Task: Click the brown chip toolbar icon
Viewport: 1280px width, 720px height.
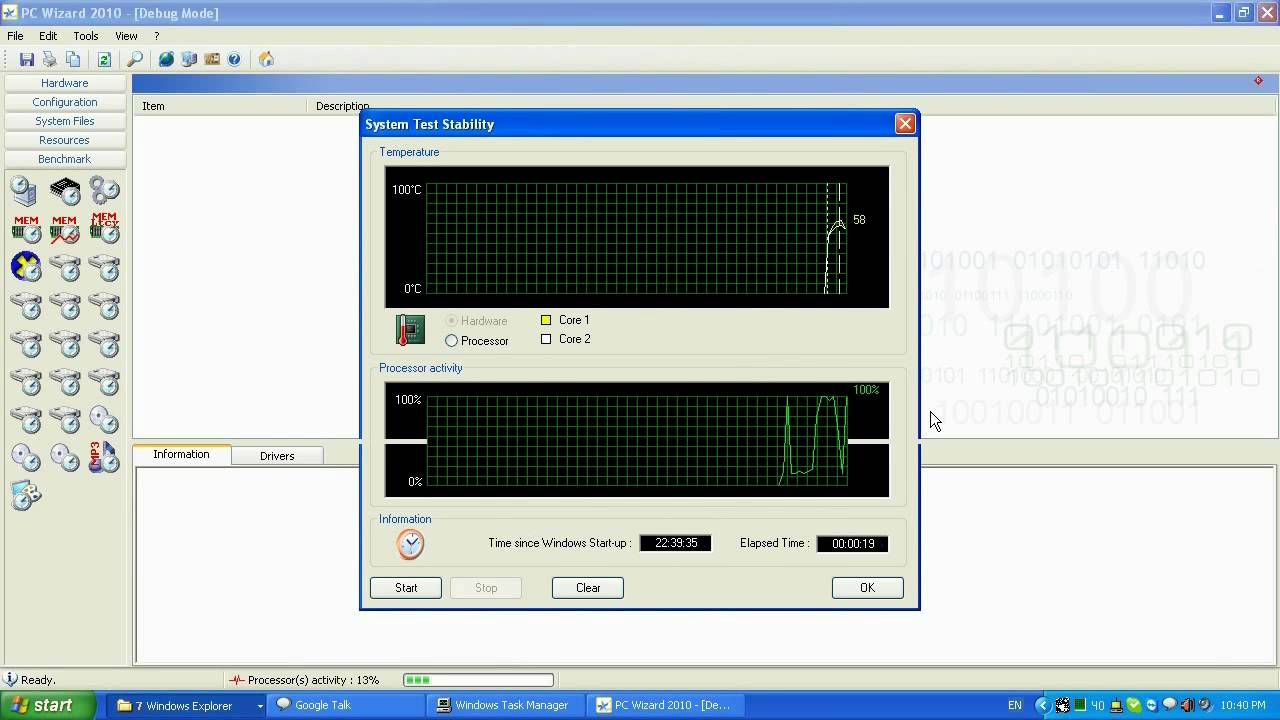Action: point(212,59)
